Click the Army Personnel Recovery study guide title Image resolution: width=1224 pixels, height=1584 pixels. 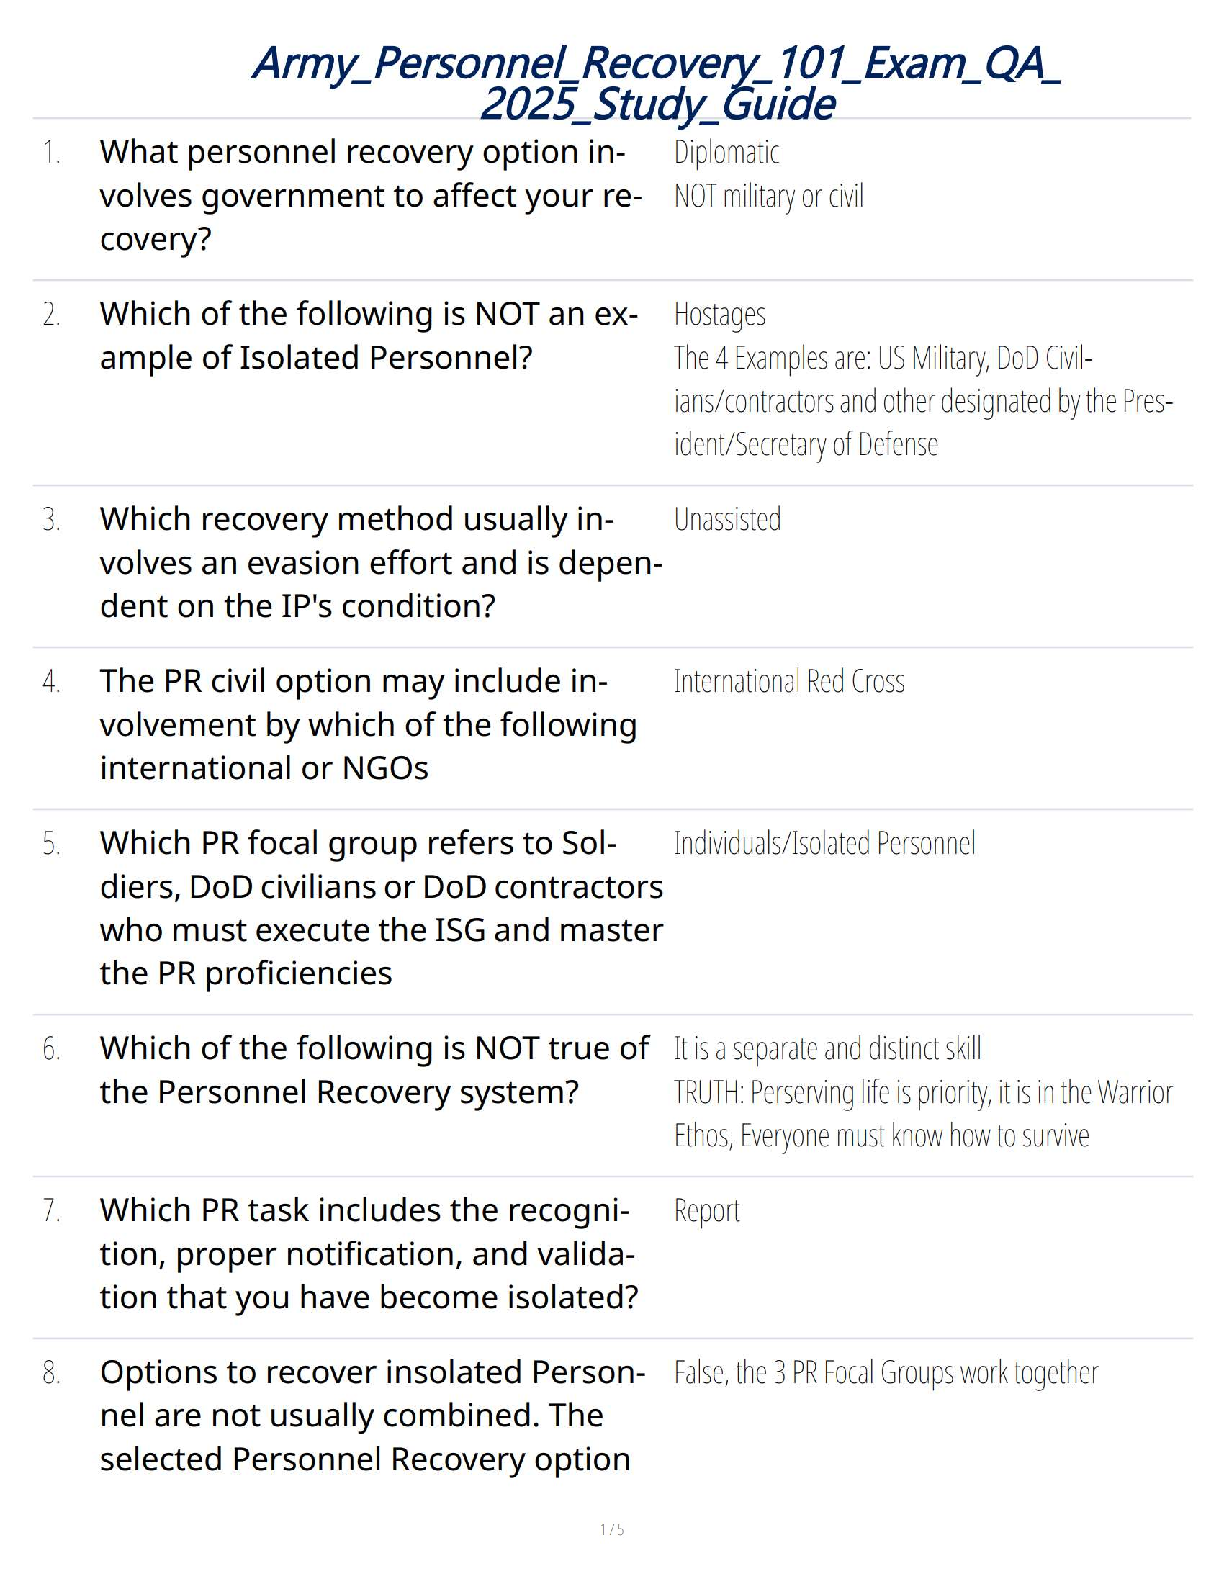click(x=656, y=84)
